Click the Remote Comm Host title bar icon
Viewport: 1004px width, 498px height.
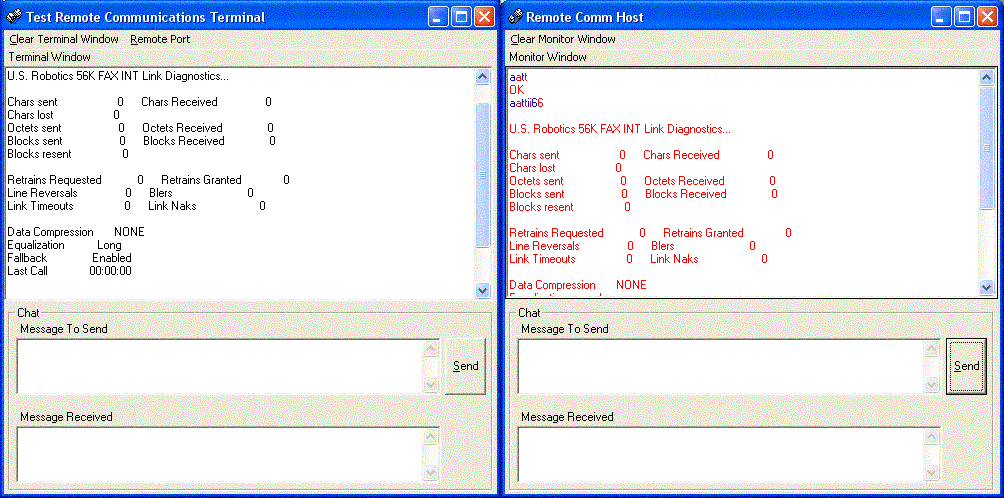(515, 17)
